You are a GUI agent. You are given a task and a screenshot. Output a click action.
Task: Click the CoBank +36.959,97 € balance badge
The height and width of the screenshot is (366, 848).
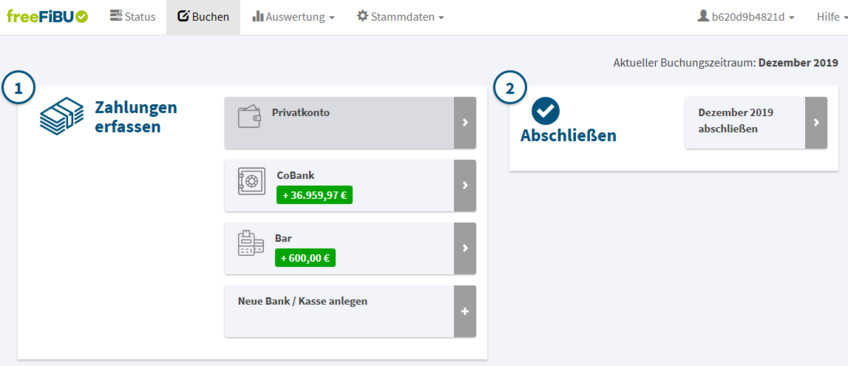pos(314,195)
